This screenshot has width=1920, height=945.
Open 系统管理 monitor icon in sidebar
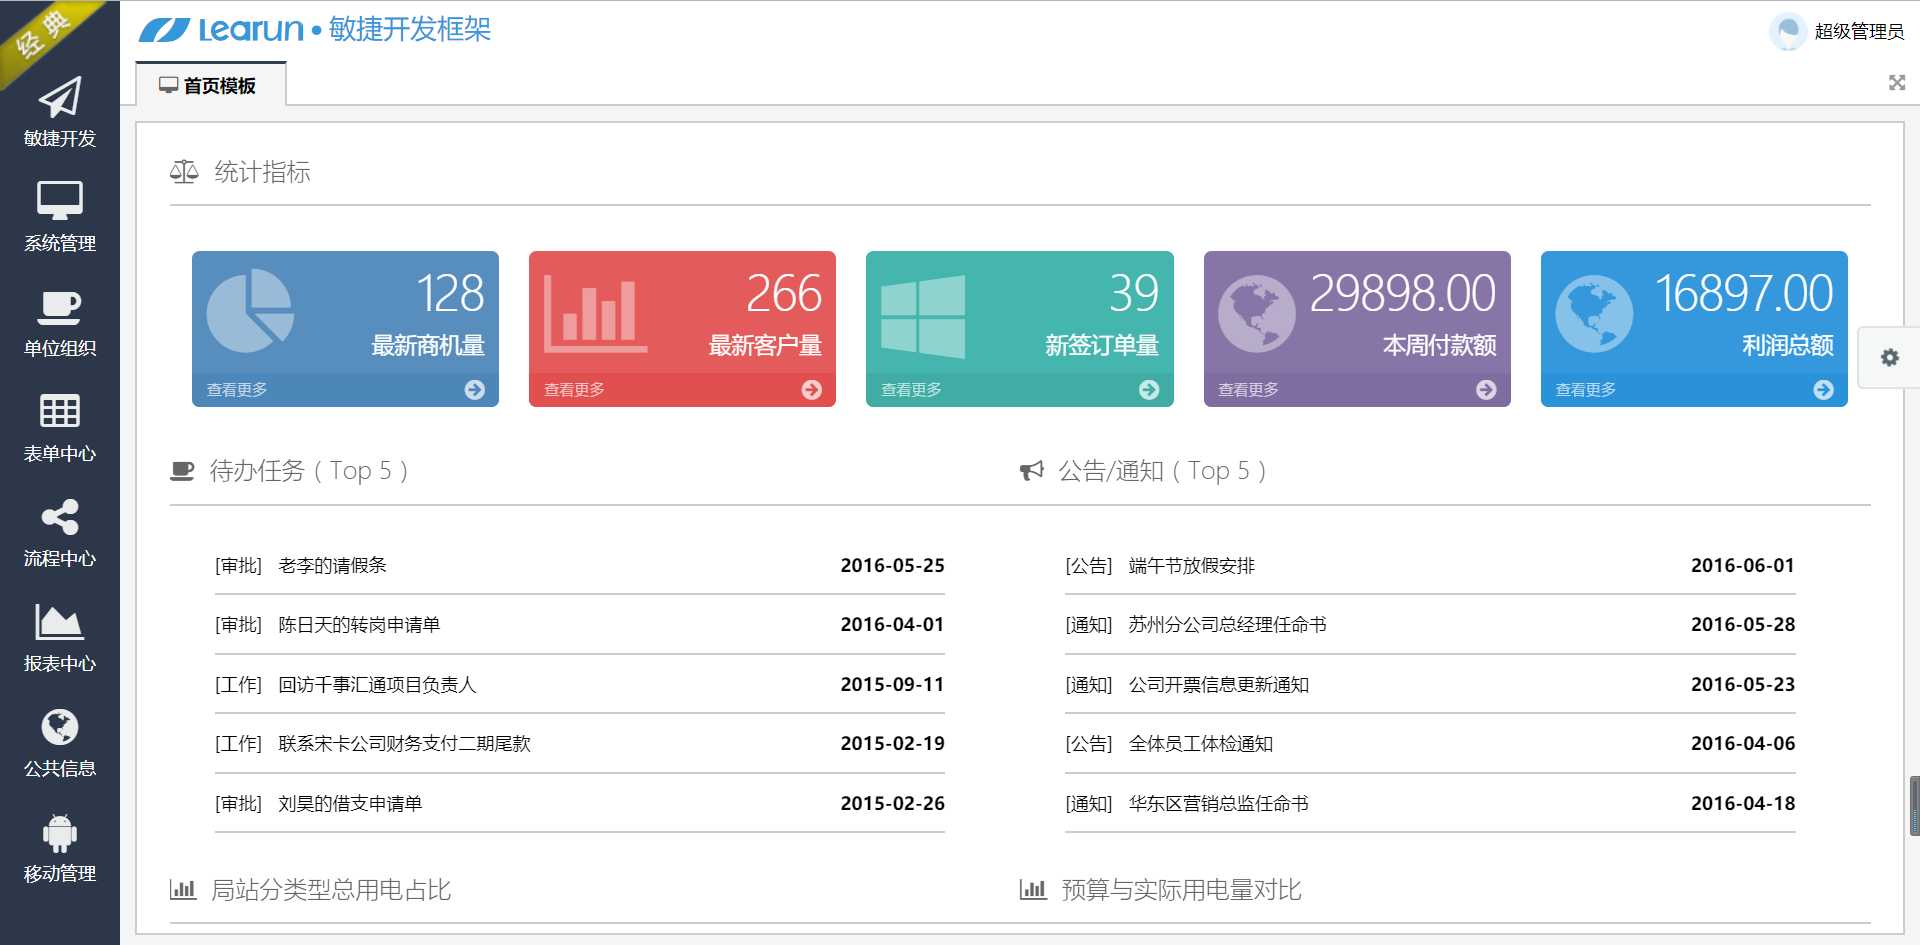[59, 201]
